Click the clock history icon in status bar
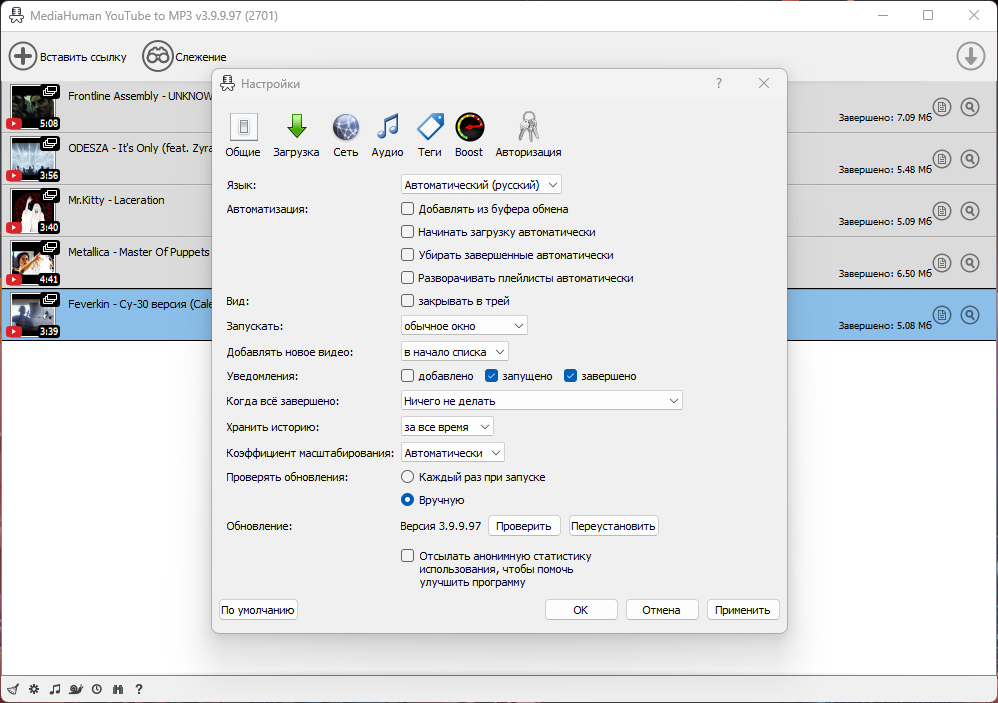Screen dimensions: 998x703 point(97,689)
